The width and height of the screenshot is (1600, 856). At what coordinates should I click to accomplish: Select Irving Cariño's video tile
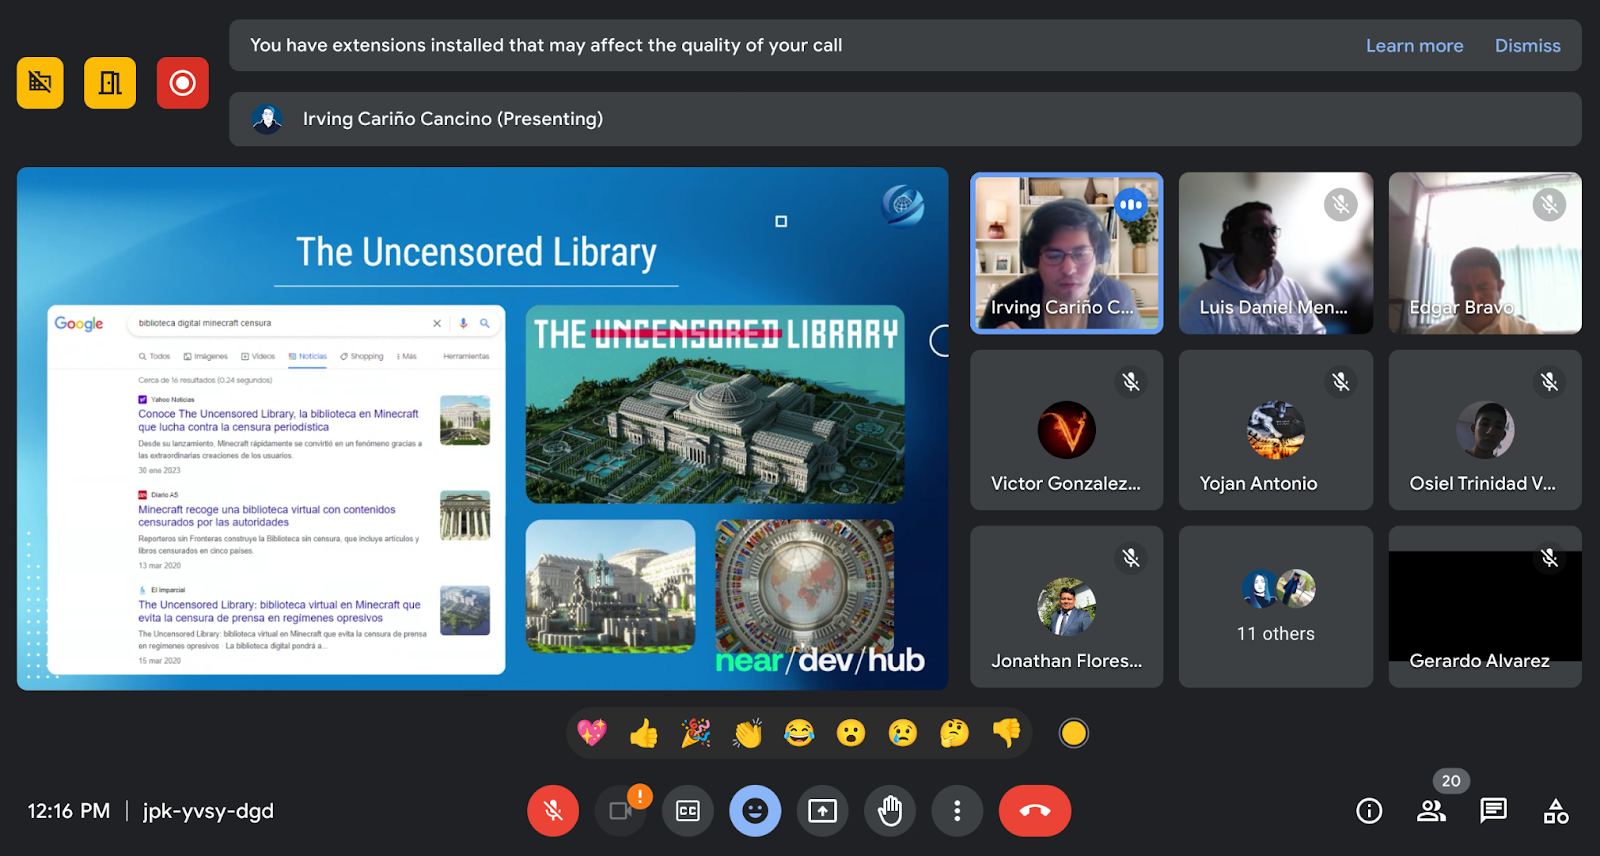(x=1066, y=253)
